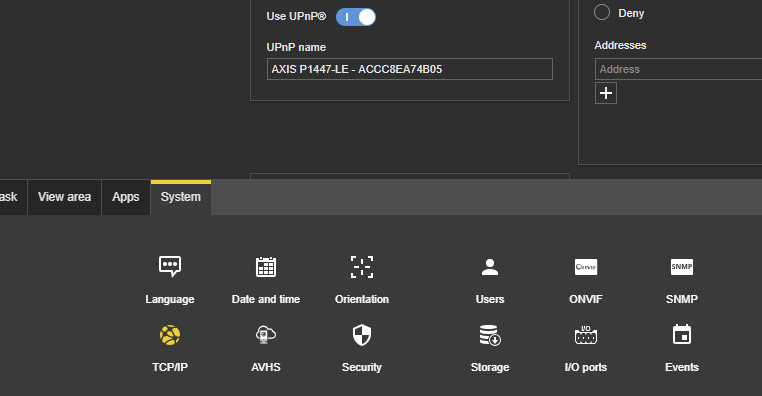Click the UPnP name label
Image resolution: width=762 pixels, height=396 pixels.
(x=296, y=47)
